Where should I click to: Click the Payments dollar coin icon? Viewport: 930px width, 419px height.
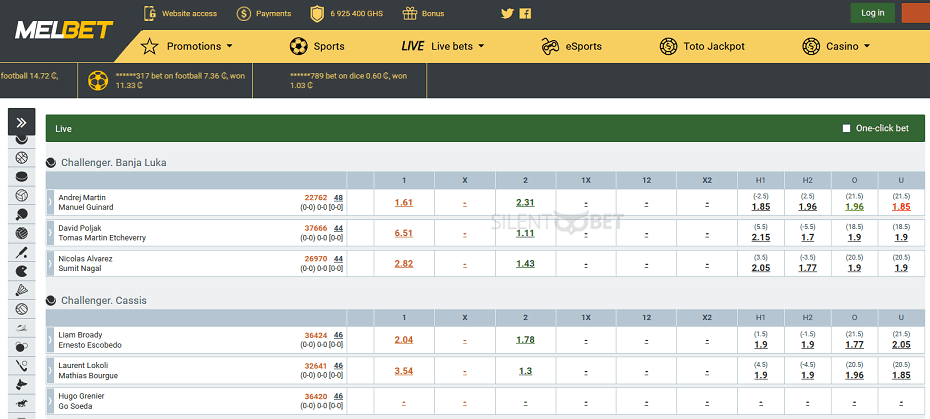(x=244, y=13)
